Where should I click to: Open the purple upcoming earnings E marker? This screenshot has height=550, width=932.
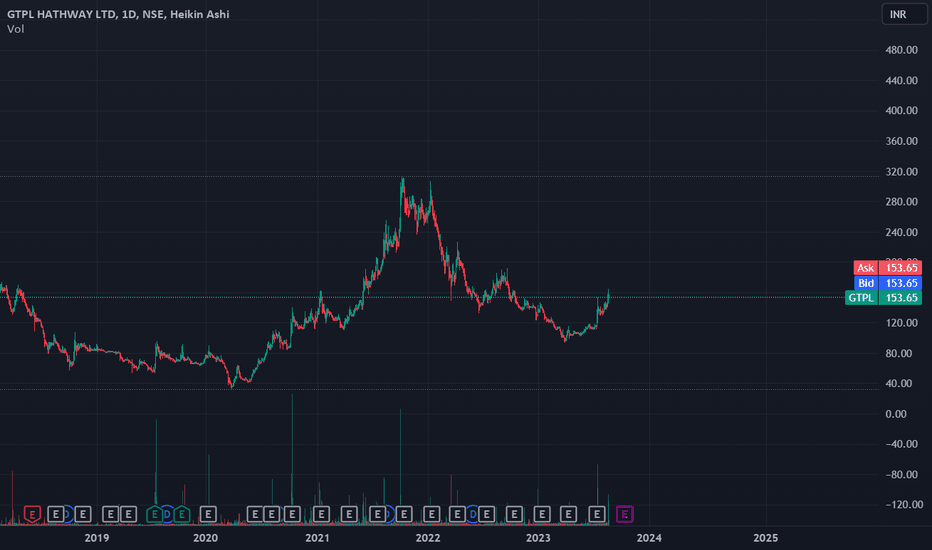point(624,514)
